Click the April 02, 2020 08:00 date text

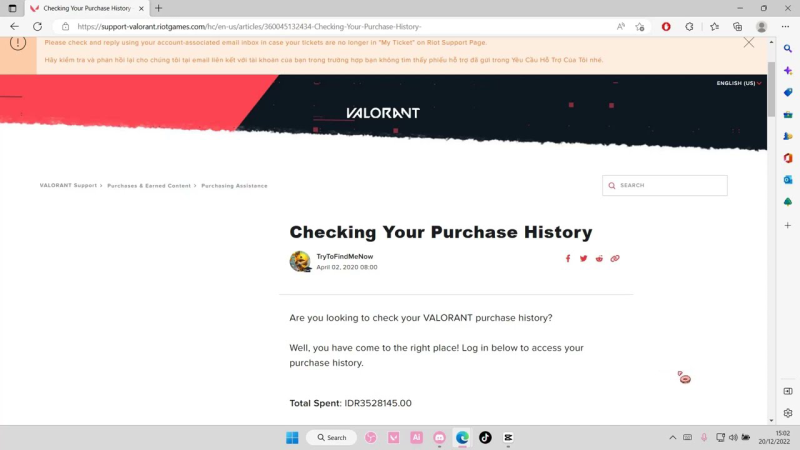click(x=347, y=267)
